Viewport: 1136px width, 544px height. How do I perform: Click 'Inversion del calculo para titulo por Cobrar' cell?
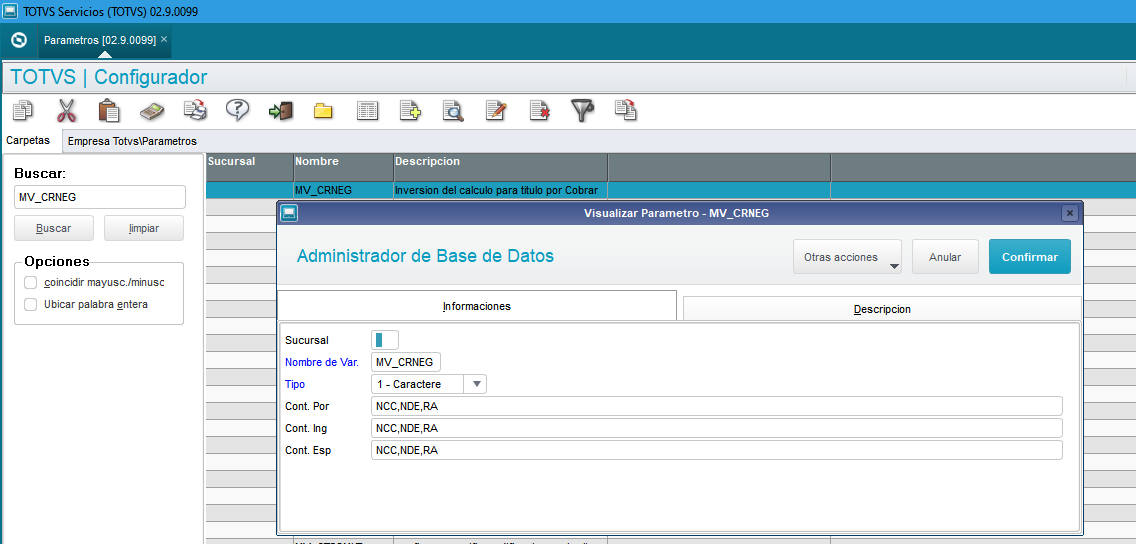click(501, 191)
